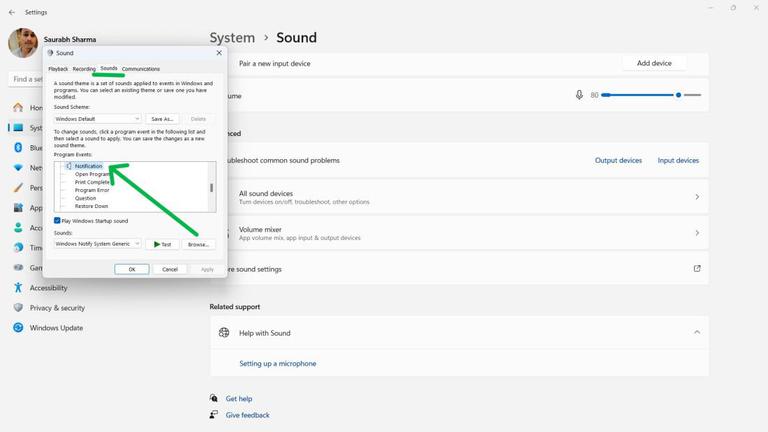Click the globe icon next to Help with Sound
This screenshot has height=432, width=768.
point(224,333)
